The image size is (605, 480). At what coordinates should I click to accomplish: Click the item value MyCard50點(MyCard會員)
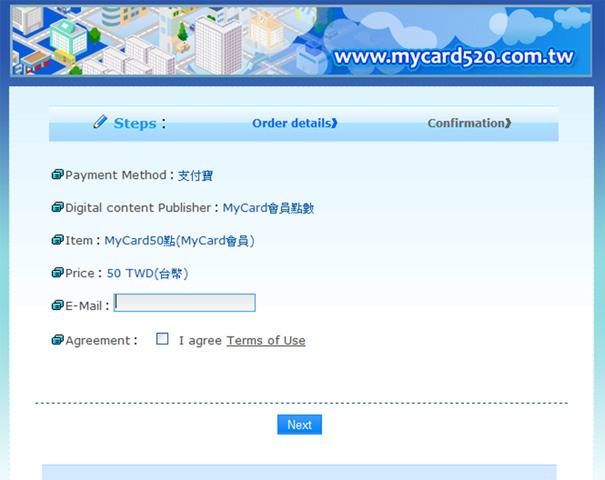pos(179,241)
